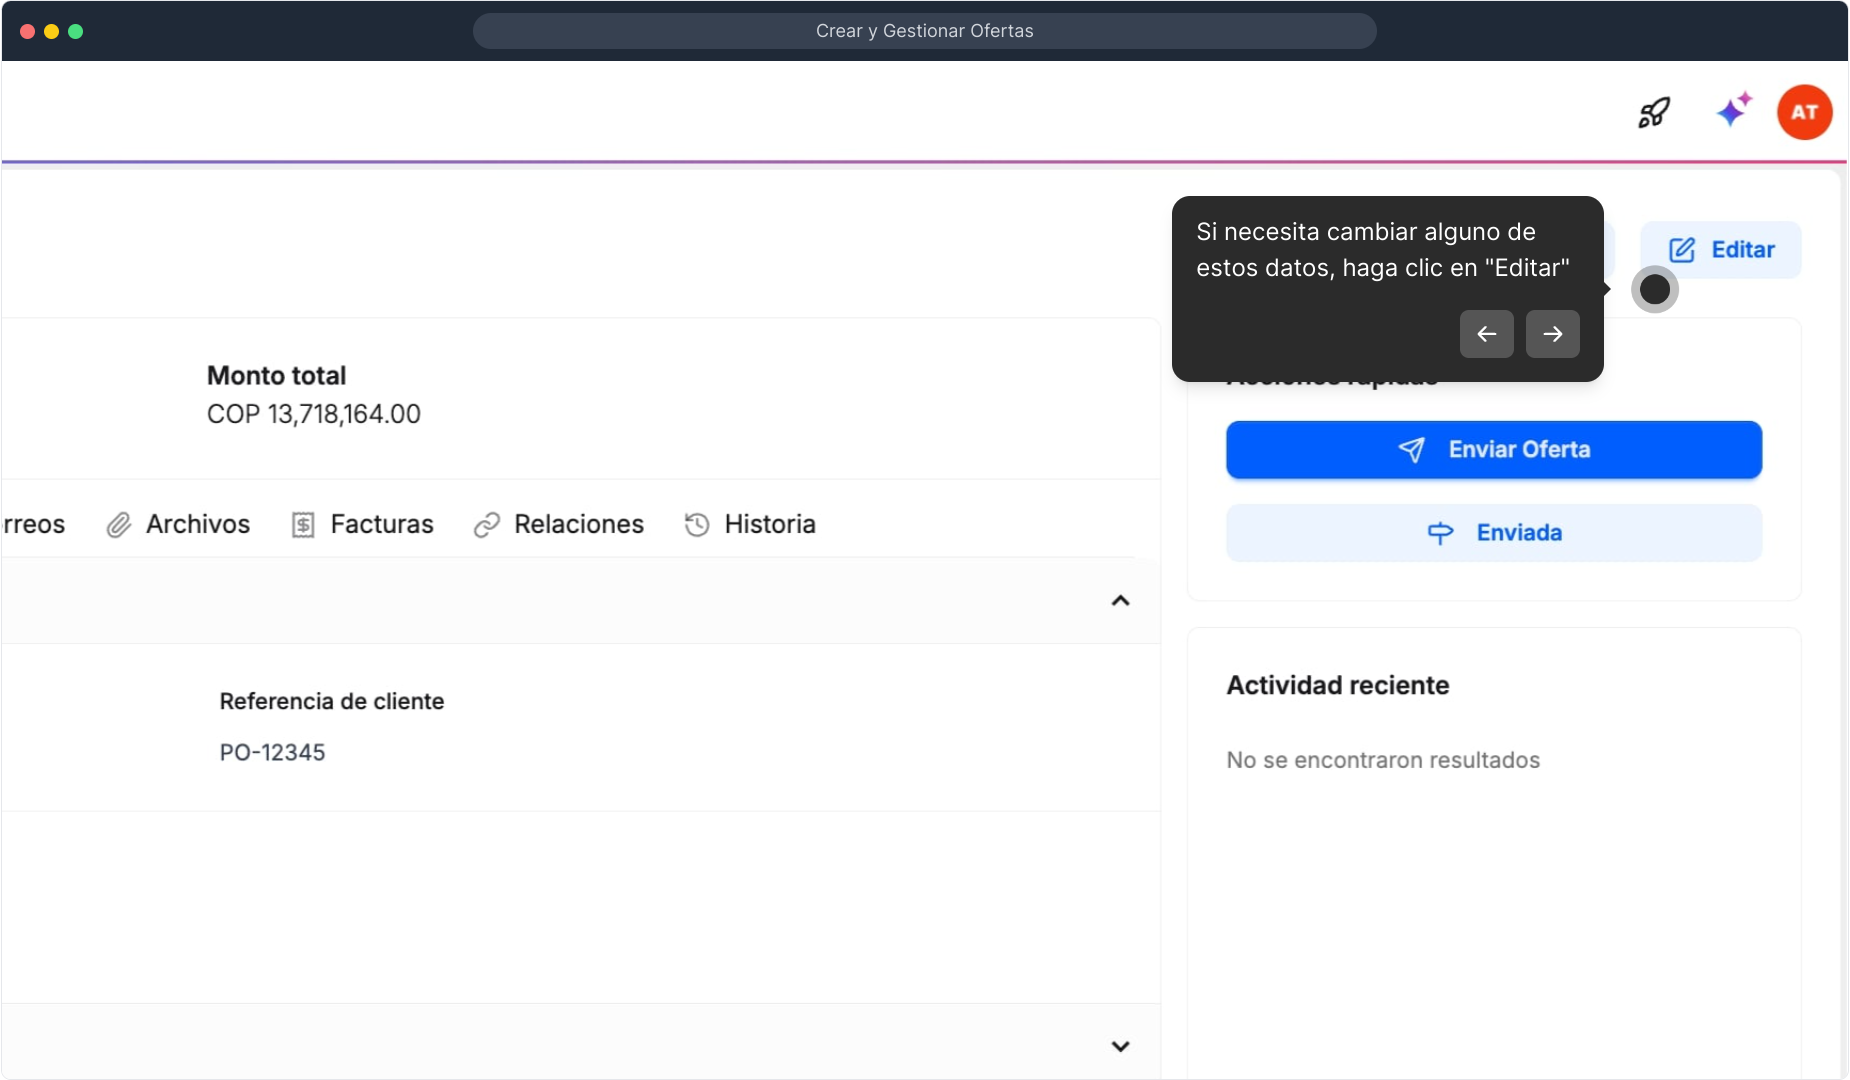Screen dimensions: 1850x1080
Task: Click the rocket icon in the header
Action: pos(1654,112)
